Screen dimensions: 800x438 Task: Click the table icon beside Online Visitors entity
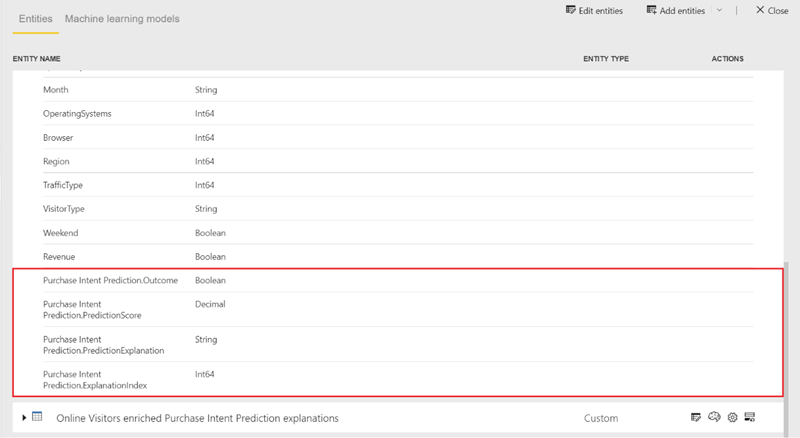coord(37,417)
